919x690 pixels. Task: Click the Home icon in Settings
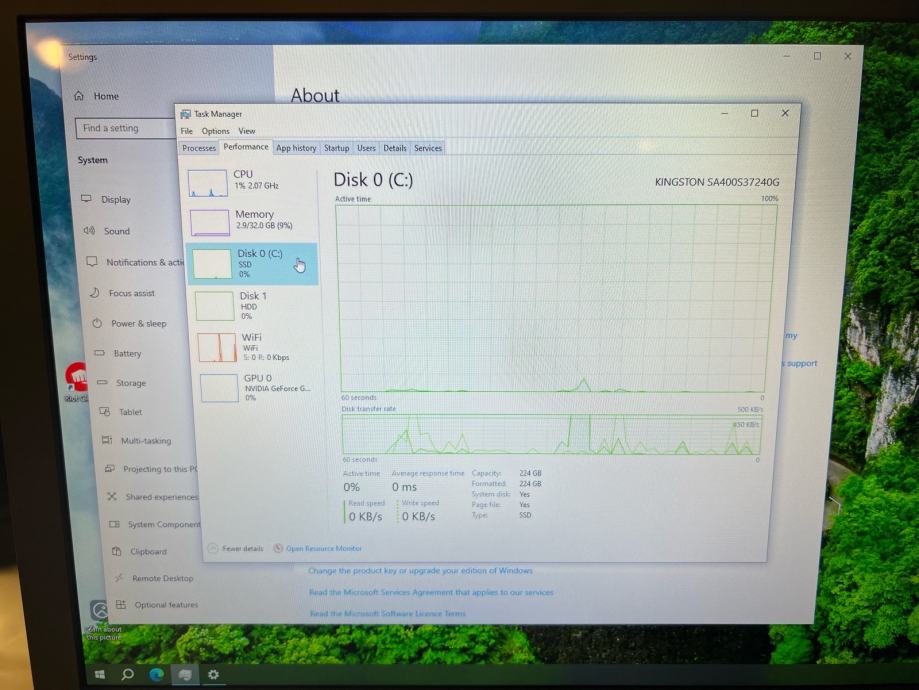(79, 96)
